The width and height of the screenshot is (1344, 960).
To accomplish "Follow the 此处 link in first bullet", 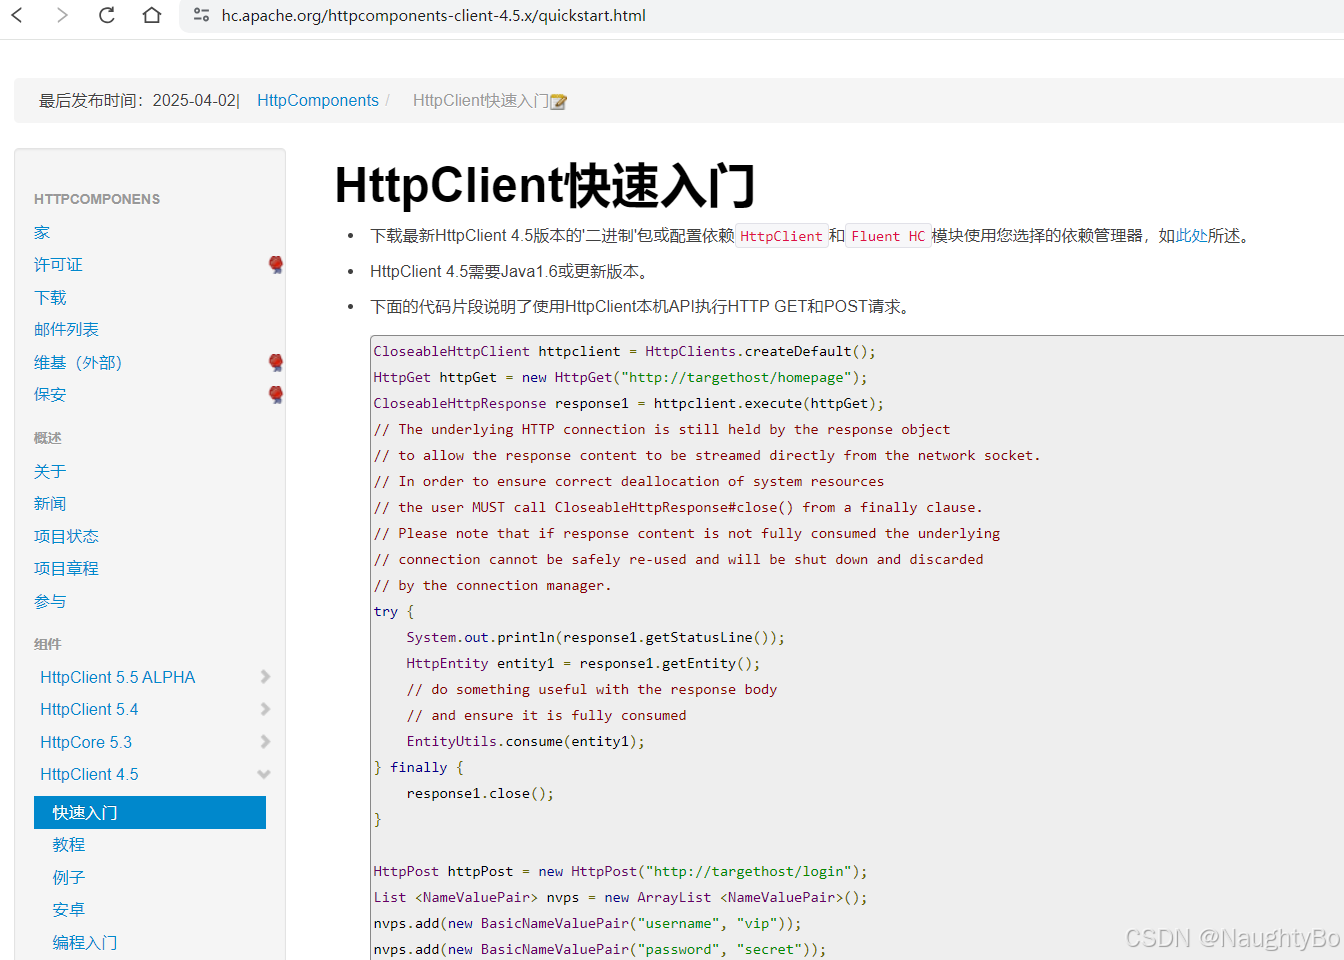I will click(1191, 236).
